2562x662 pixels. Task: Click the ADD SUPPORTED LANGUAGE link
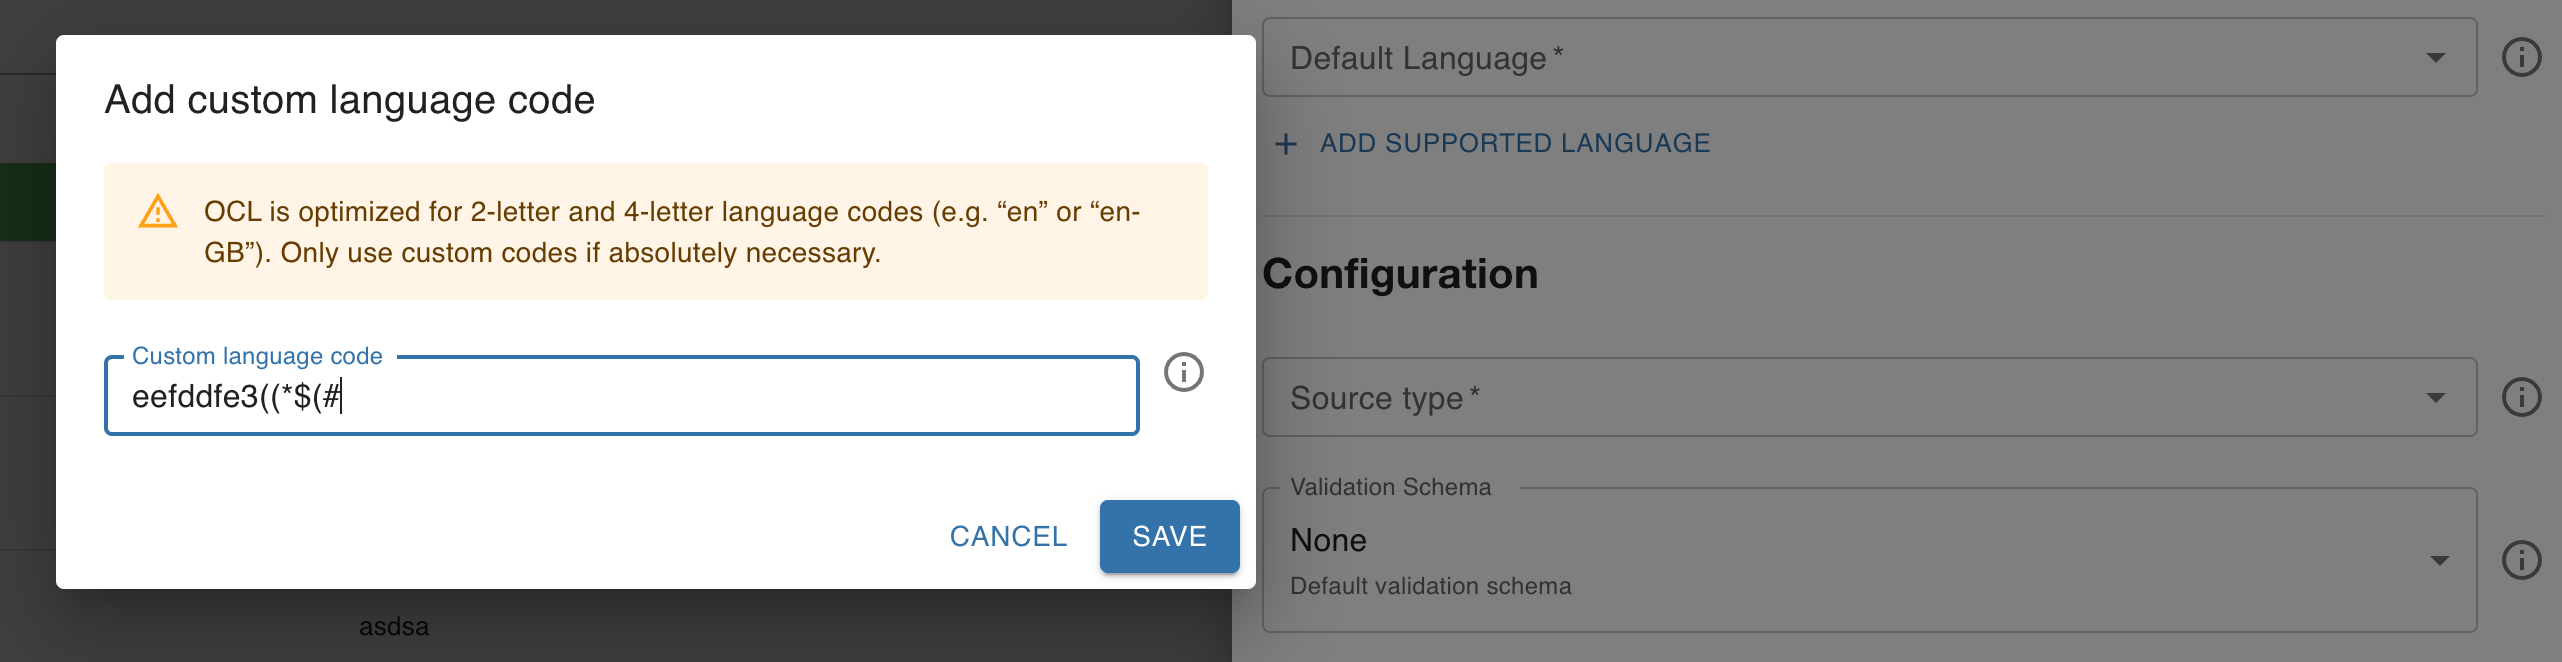[1515, 143]
